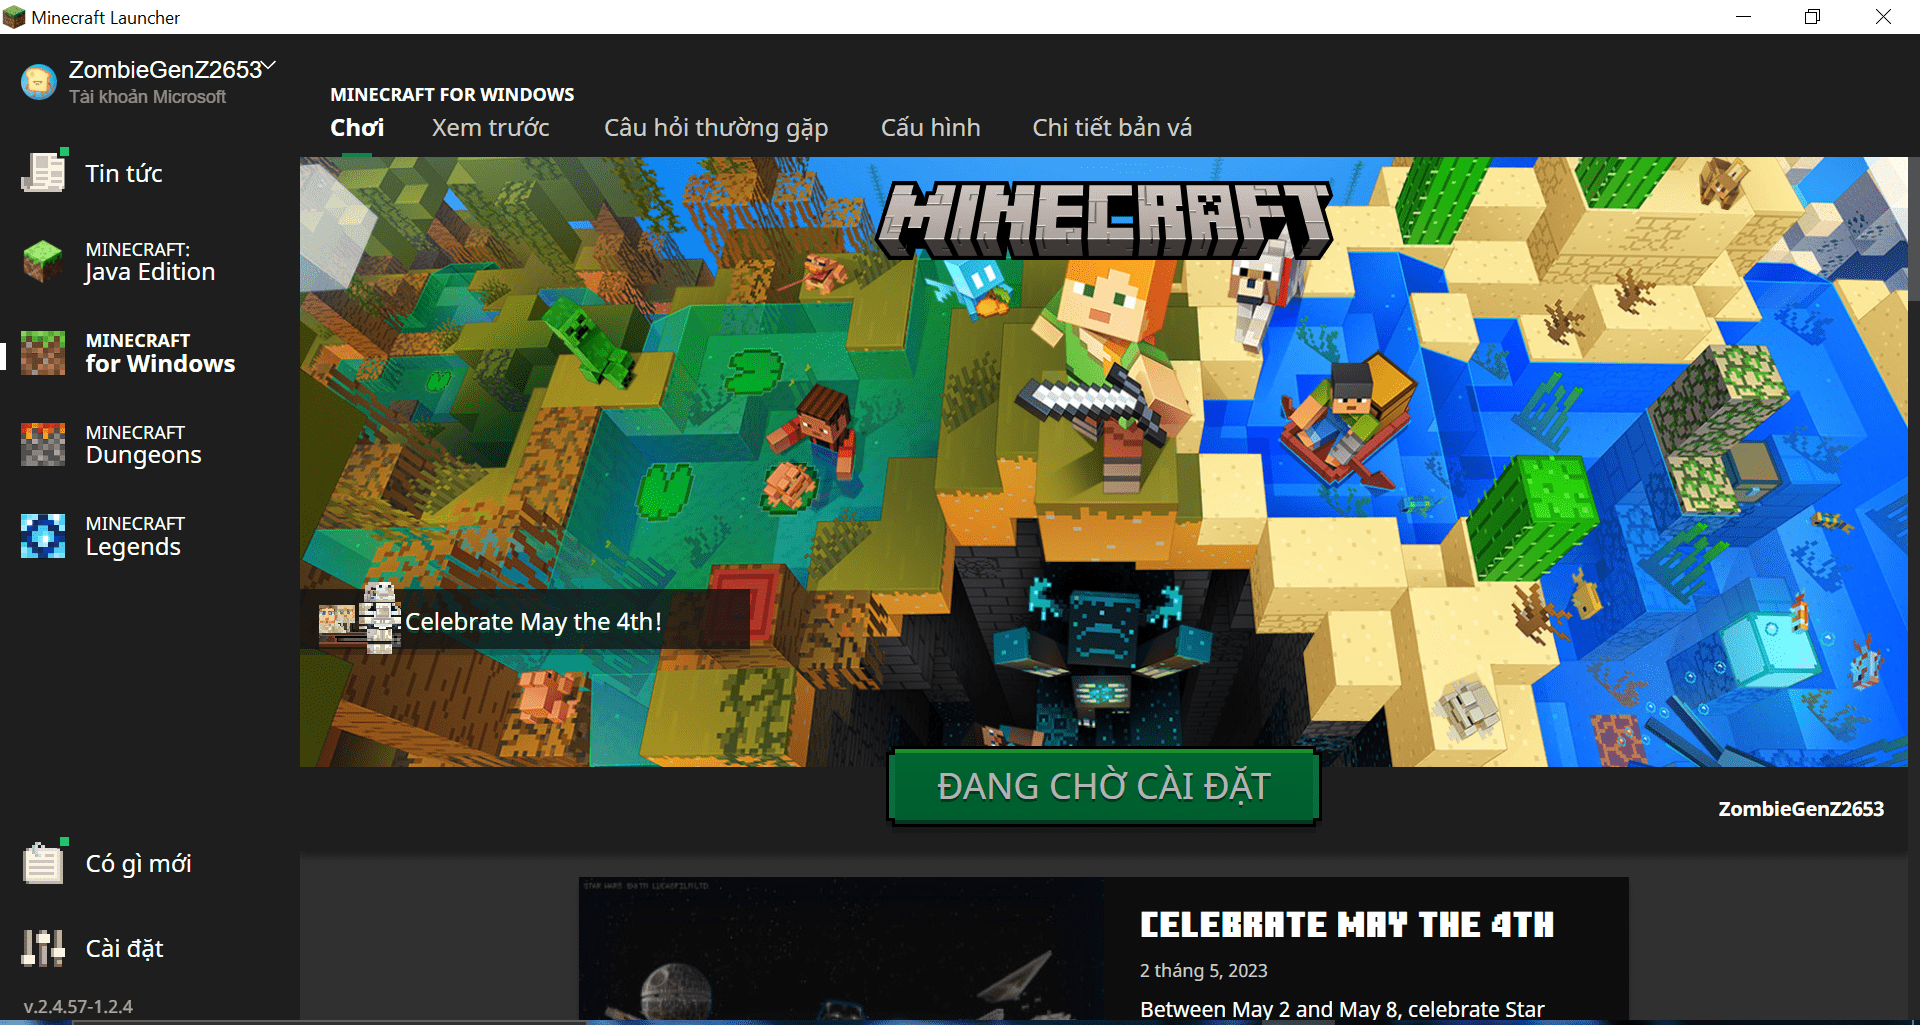Screen dimensions: 1920x1025
Task: Switch to the Xem trước tab
Action: (x=490, y=128)
